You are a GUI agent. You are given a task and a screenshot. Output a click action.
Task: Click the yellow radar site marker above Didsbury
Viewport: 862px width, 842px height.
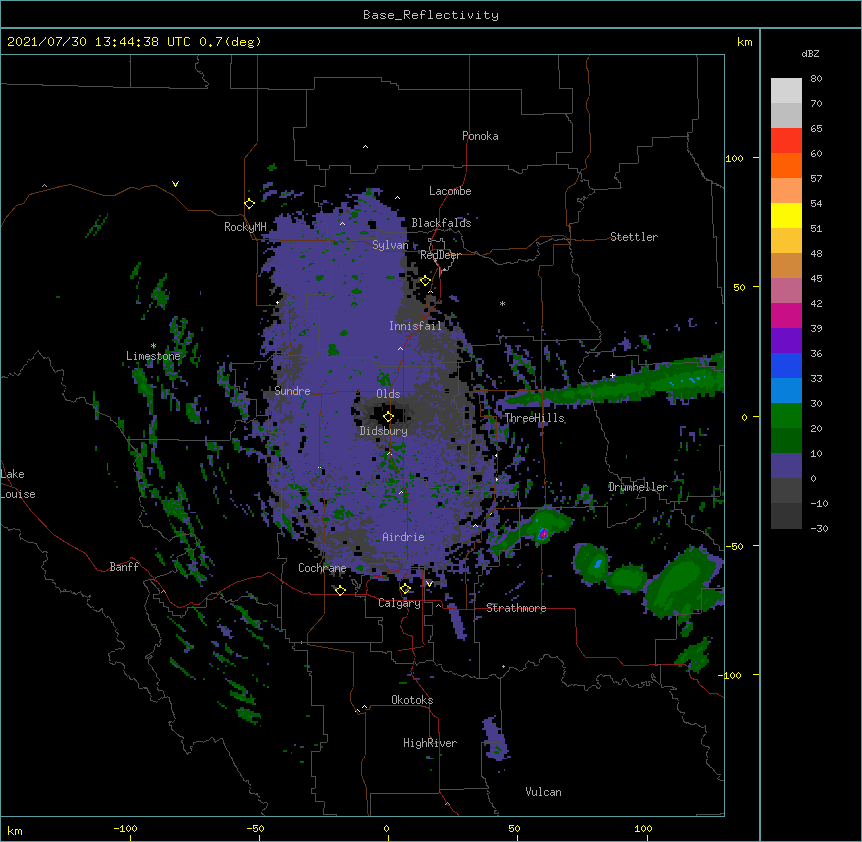[x=388, y=416]
